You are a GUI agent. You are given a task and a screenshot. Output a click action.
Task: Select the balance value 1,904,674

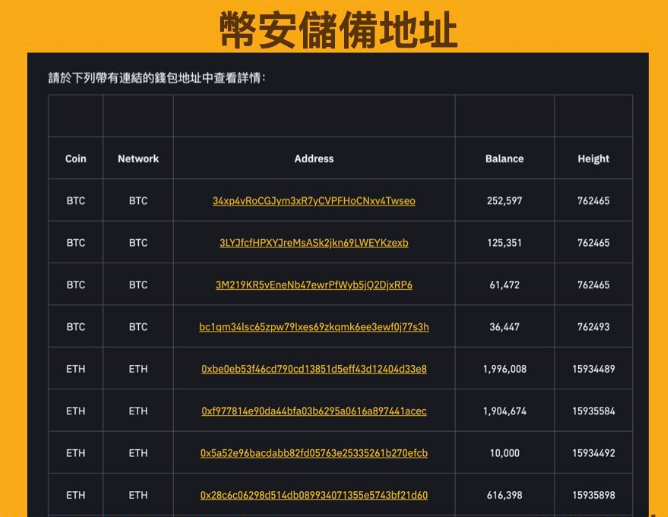pyautogui.click(x=505, y=411)
